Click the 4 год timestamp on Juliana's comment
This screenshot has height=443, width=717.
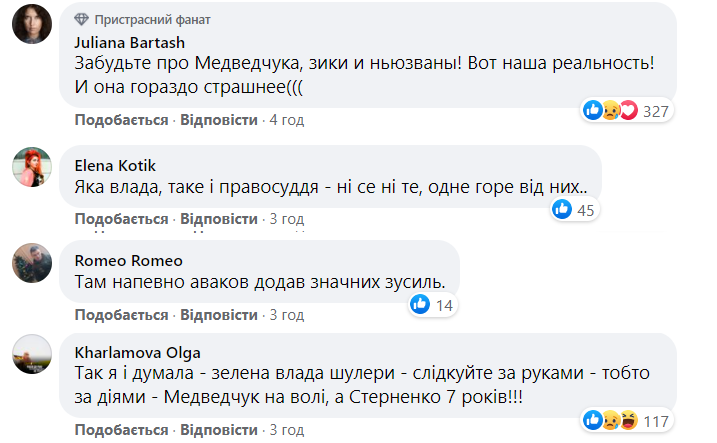pyautogui.click(x=286, y=120)
